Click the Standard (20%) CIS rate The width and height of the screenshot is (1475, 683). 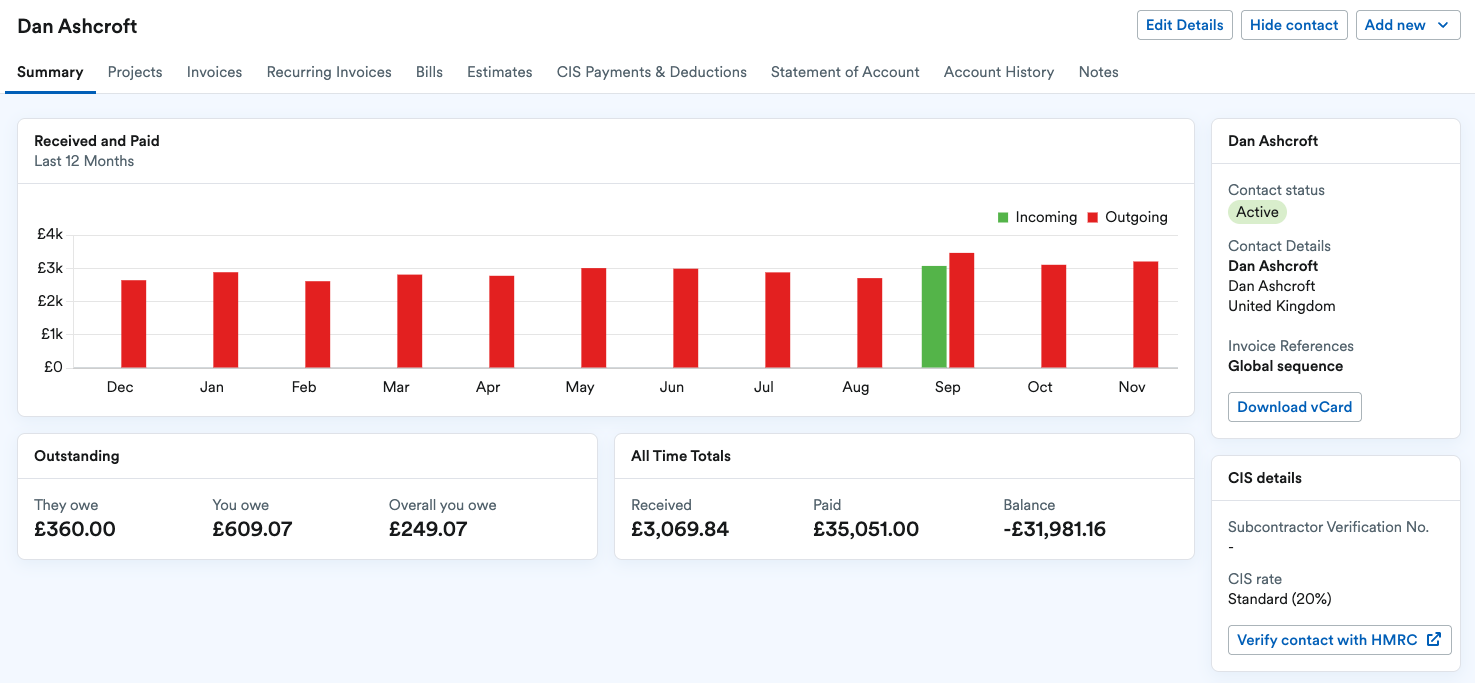[1280, 599]
